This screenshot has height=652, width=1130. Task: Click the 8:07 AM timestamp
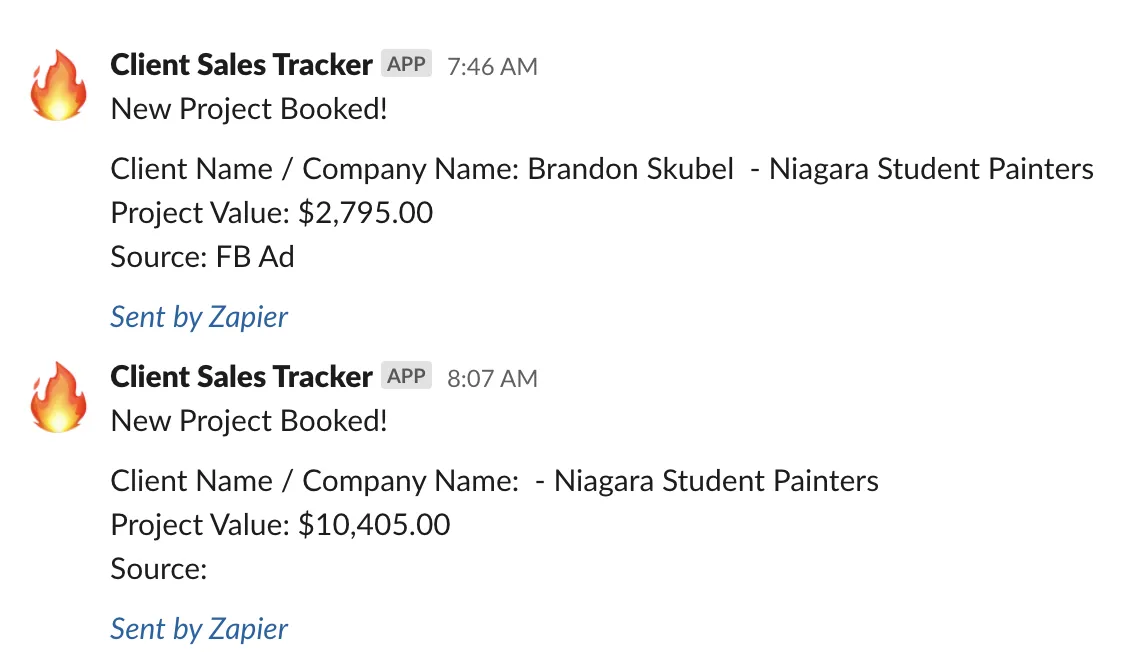pyautogui.click(x=492, y=378)
